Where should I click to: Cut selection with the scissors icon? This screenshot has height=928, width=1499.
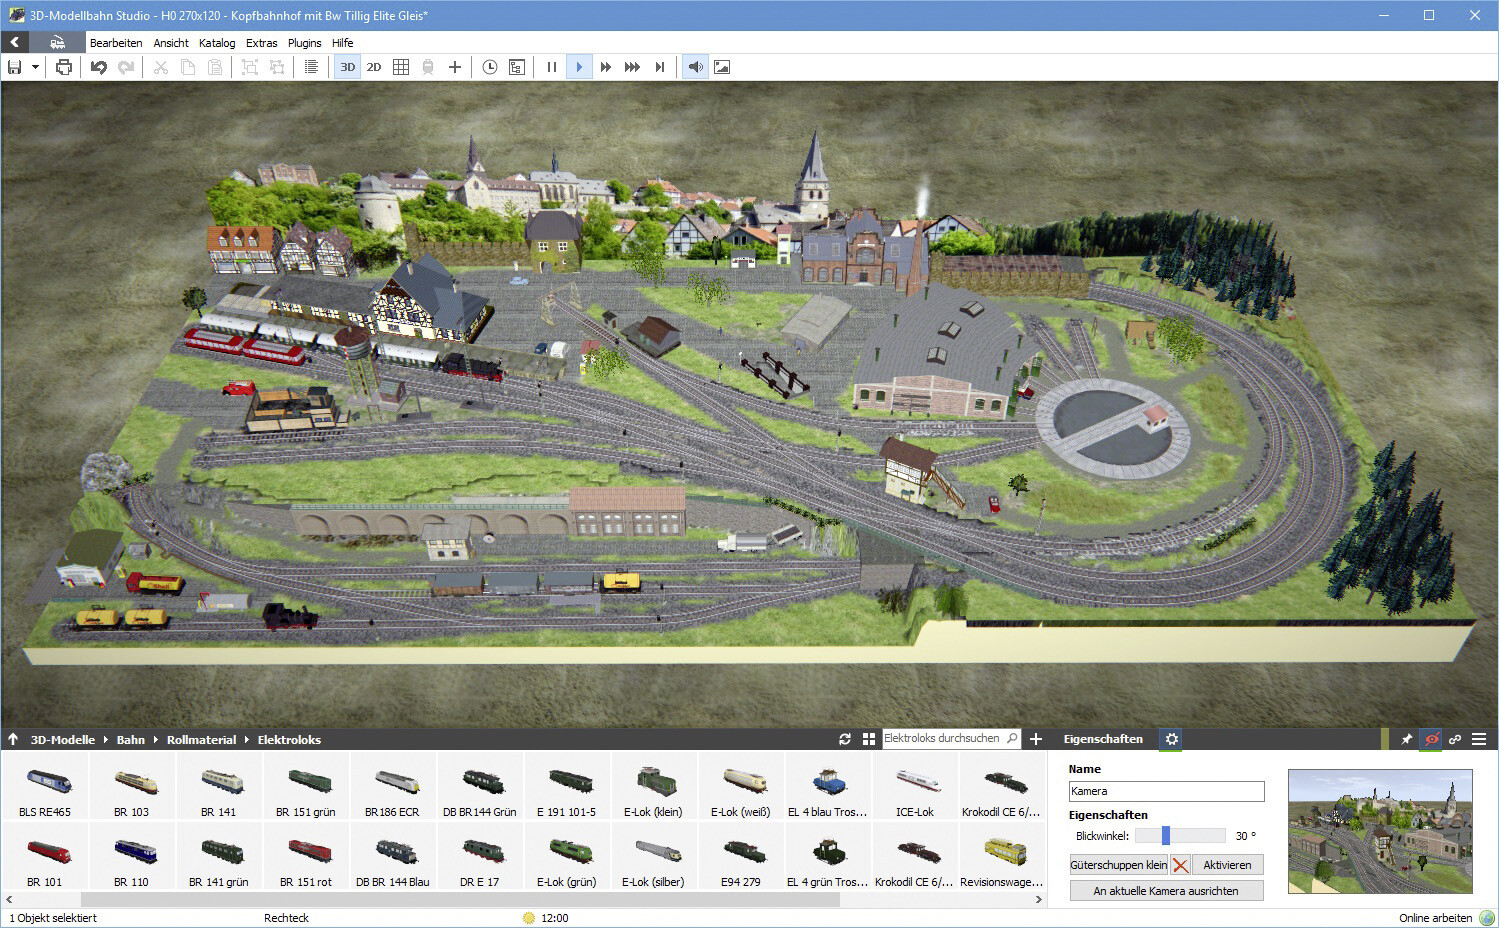point(160,67)
